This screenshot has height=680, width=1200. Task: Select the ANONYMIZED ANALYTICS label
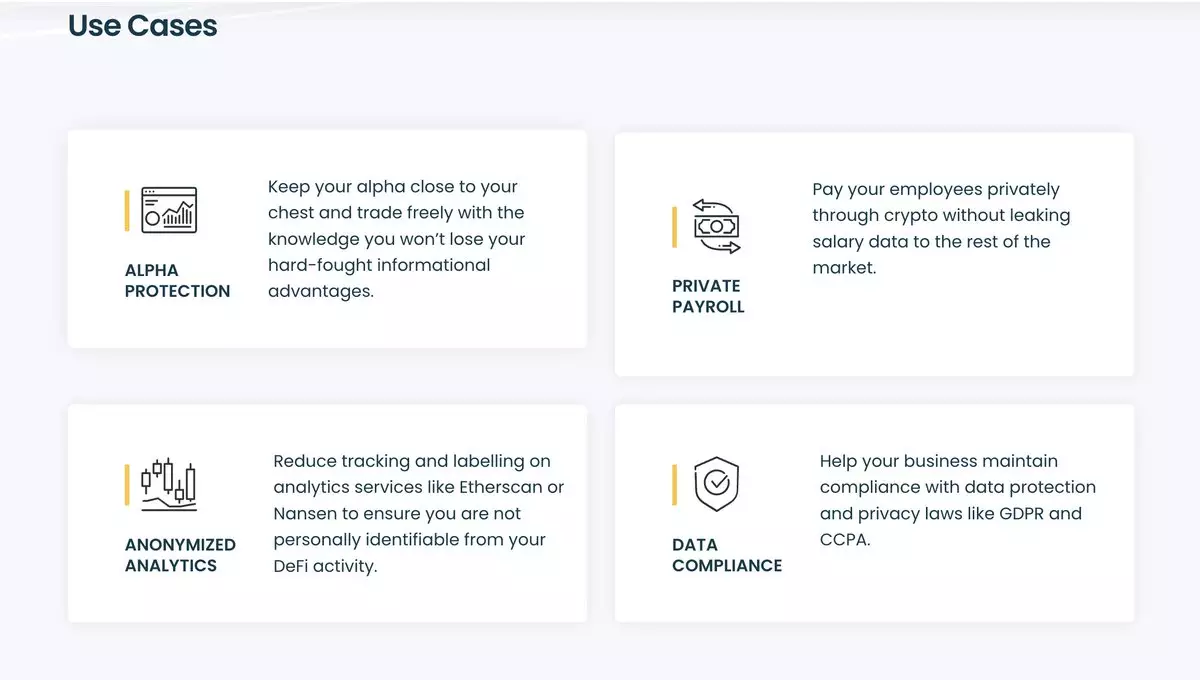point(180,555)
